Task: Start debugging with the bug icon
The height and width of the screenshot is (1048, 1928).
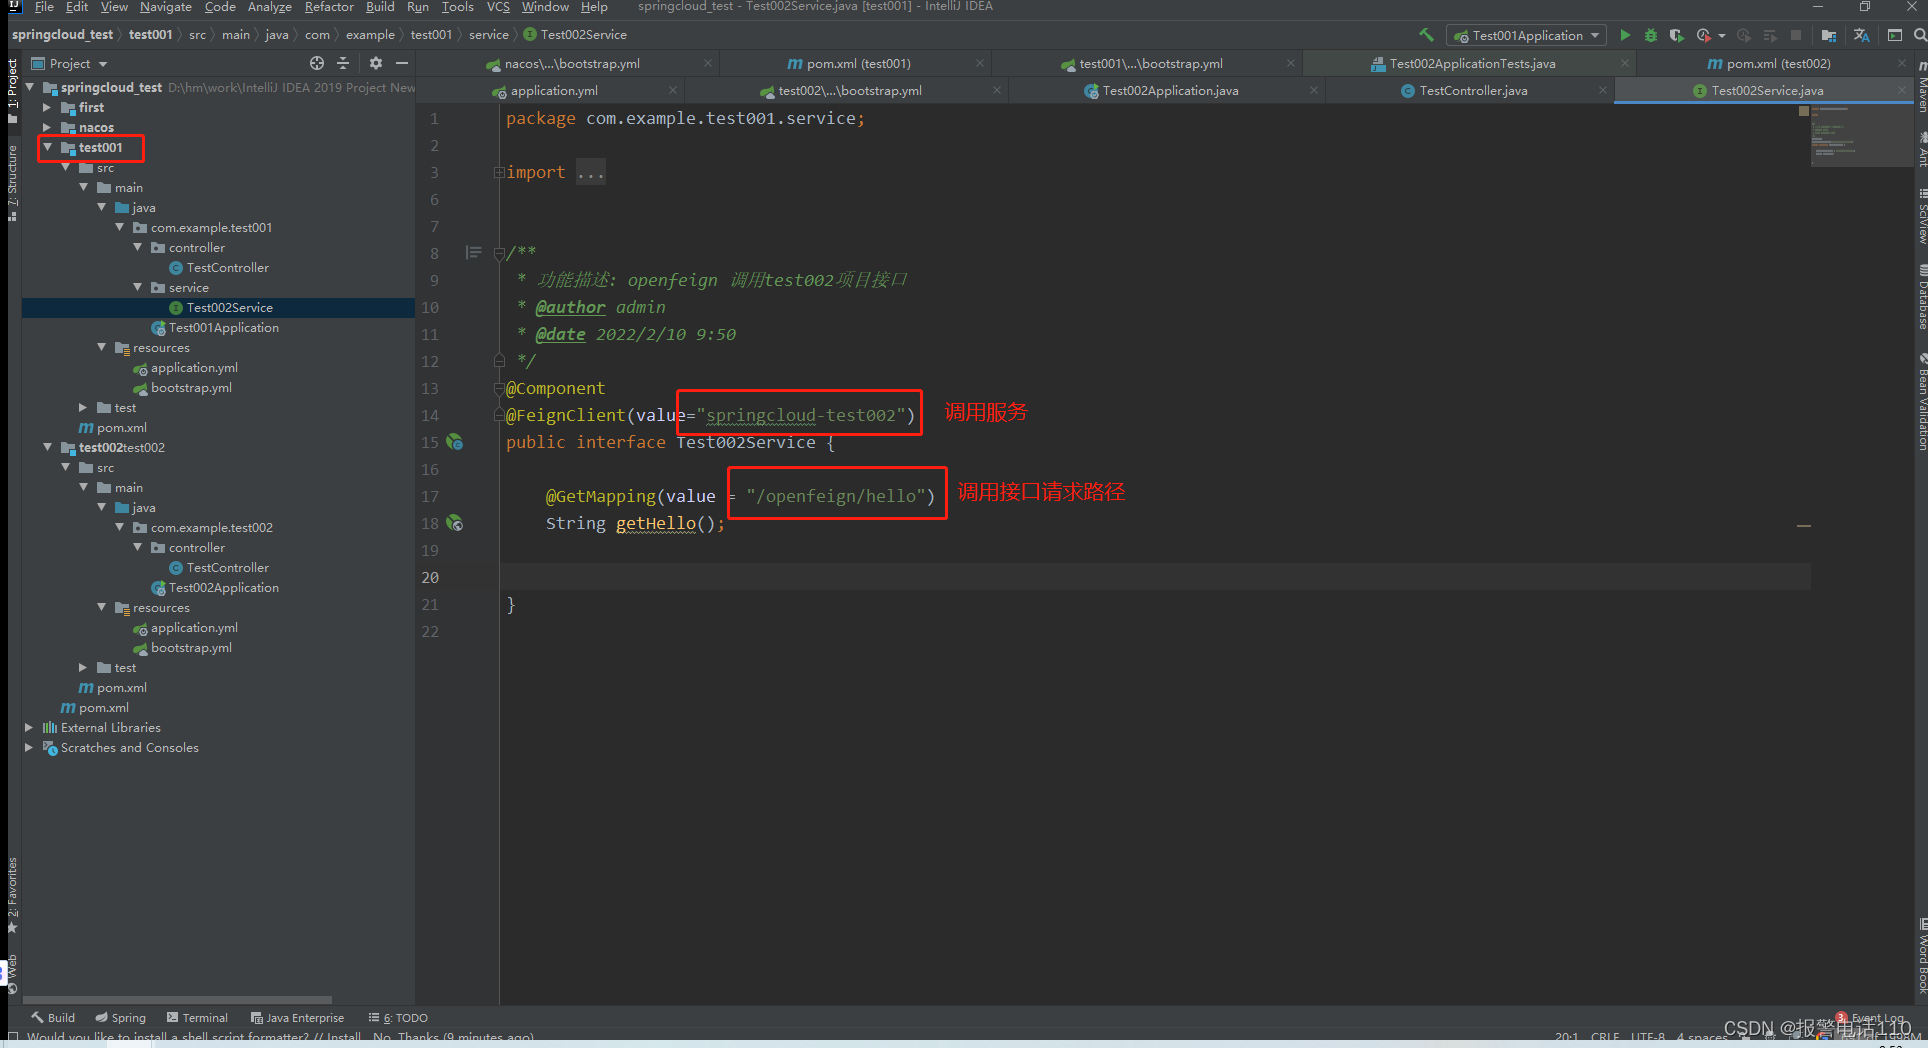Action: pos(1649,34)
